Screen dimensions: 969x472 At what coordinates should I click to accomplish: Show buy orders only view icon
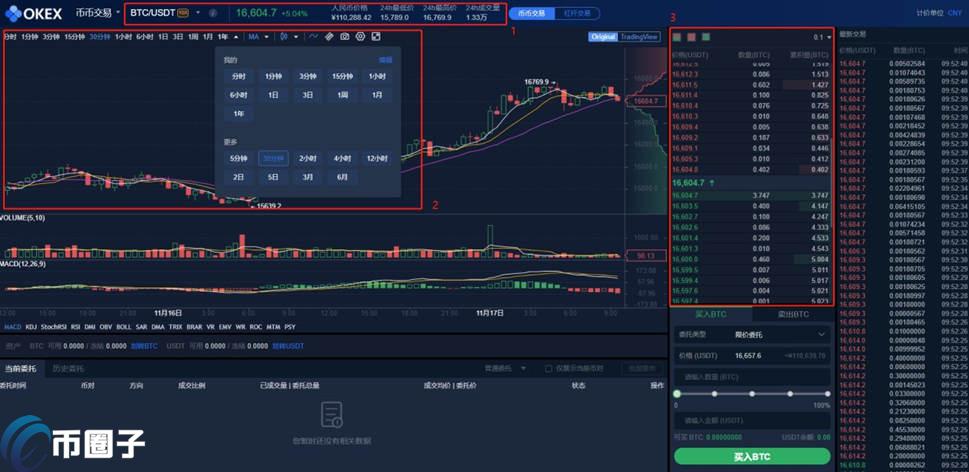pos(706,37)
